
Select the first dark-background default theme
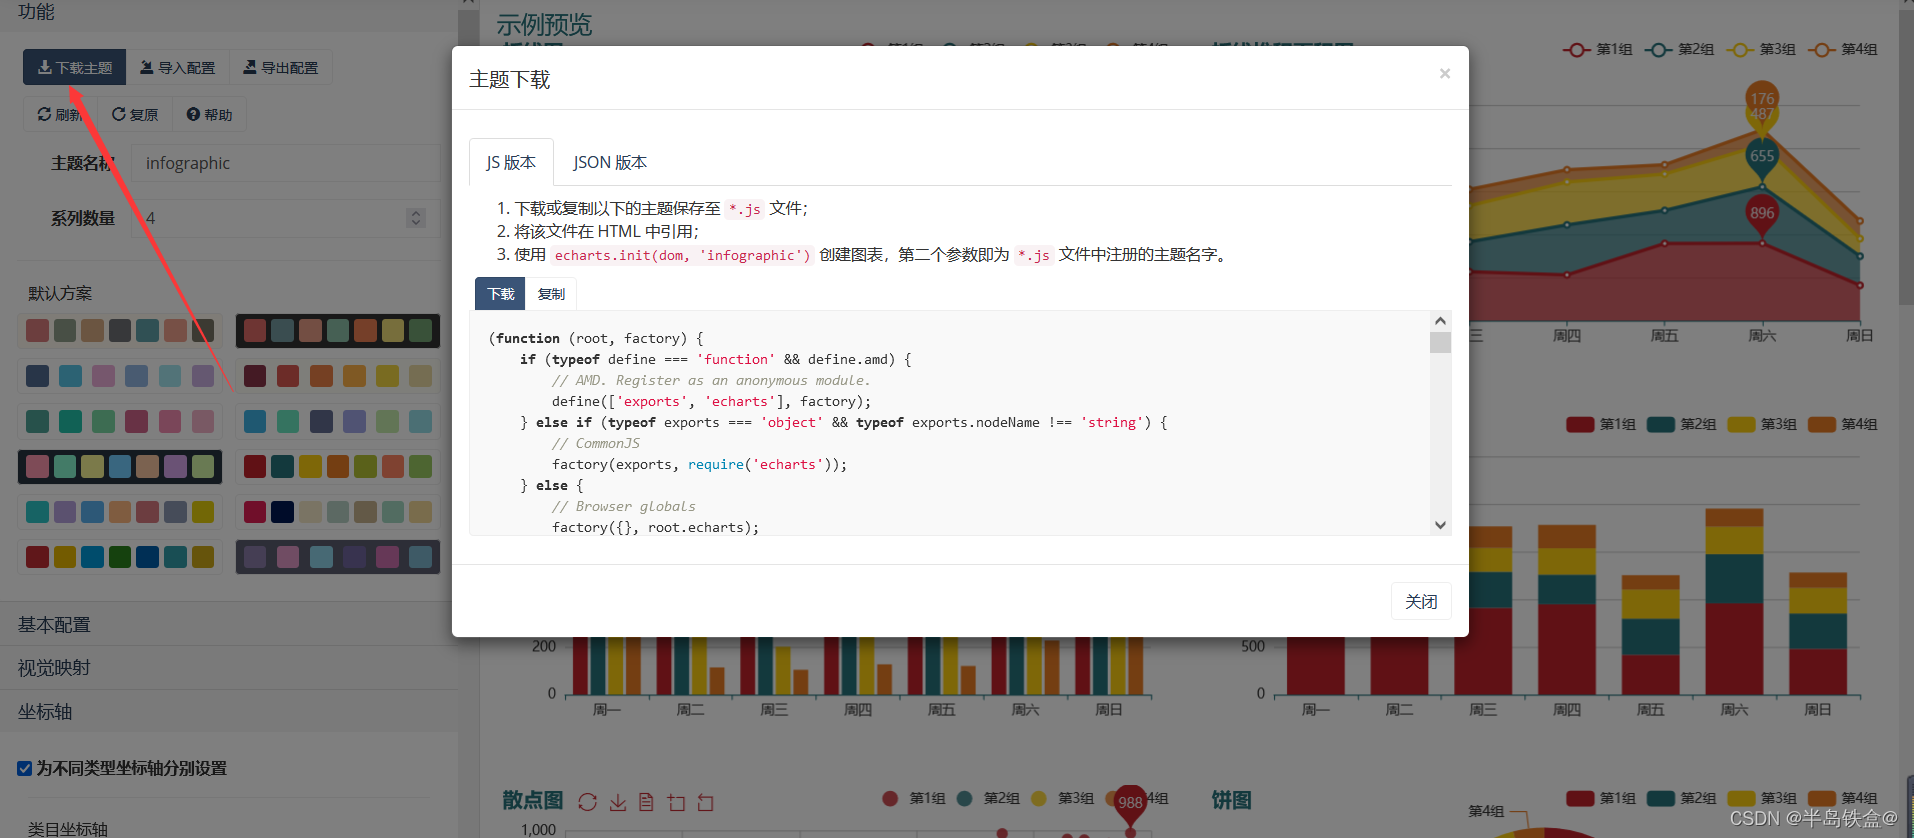click(338, 331)
